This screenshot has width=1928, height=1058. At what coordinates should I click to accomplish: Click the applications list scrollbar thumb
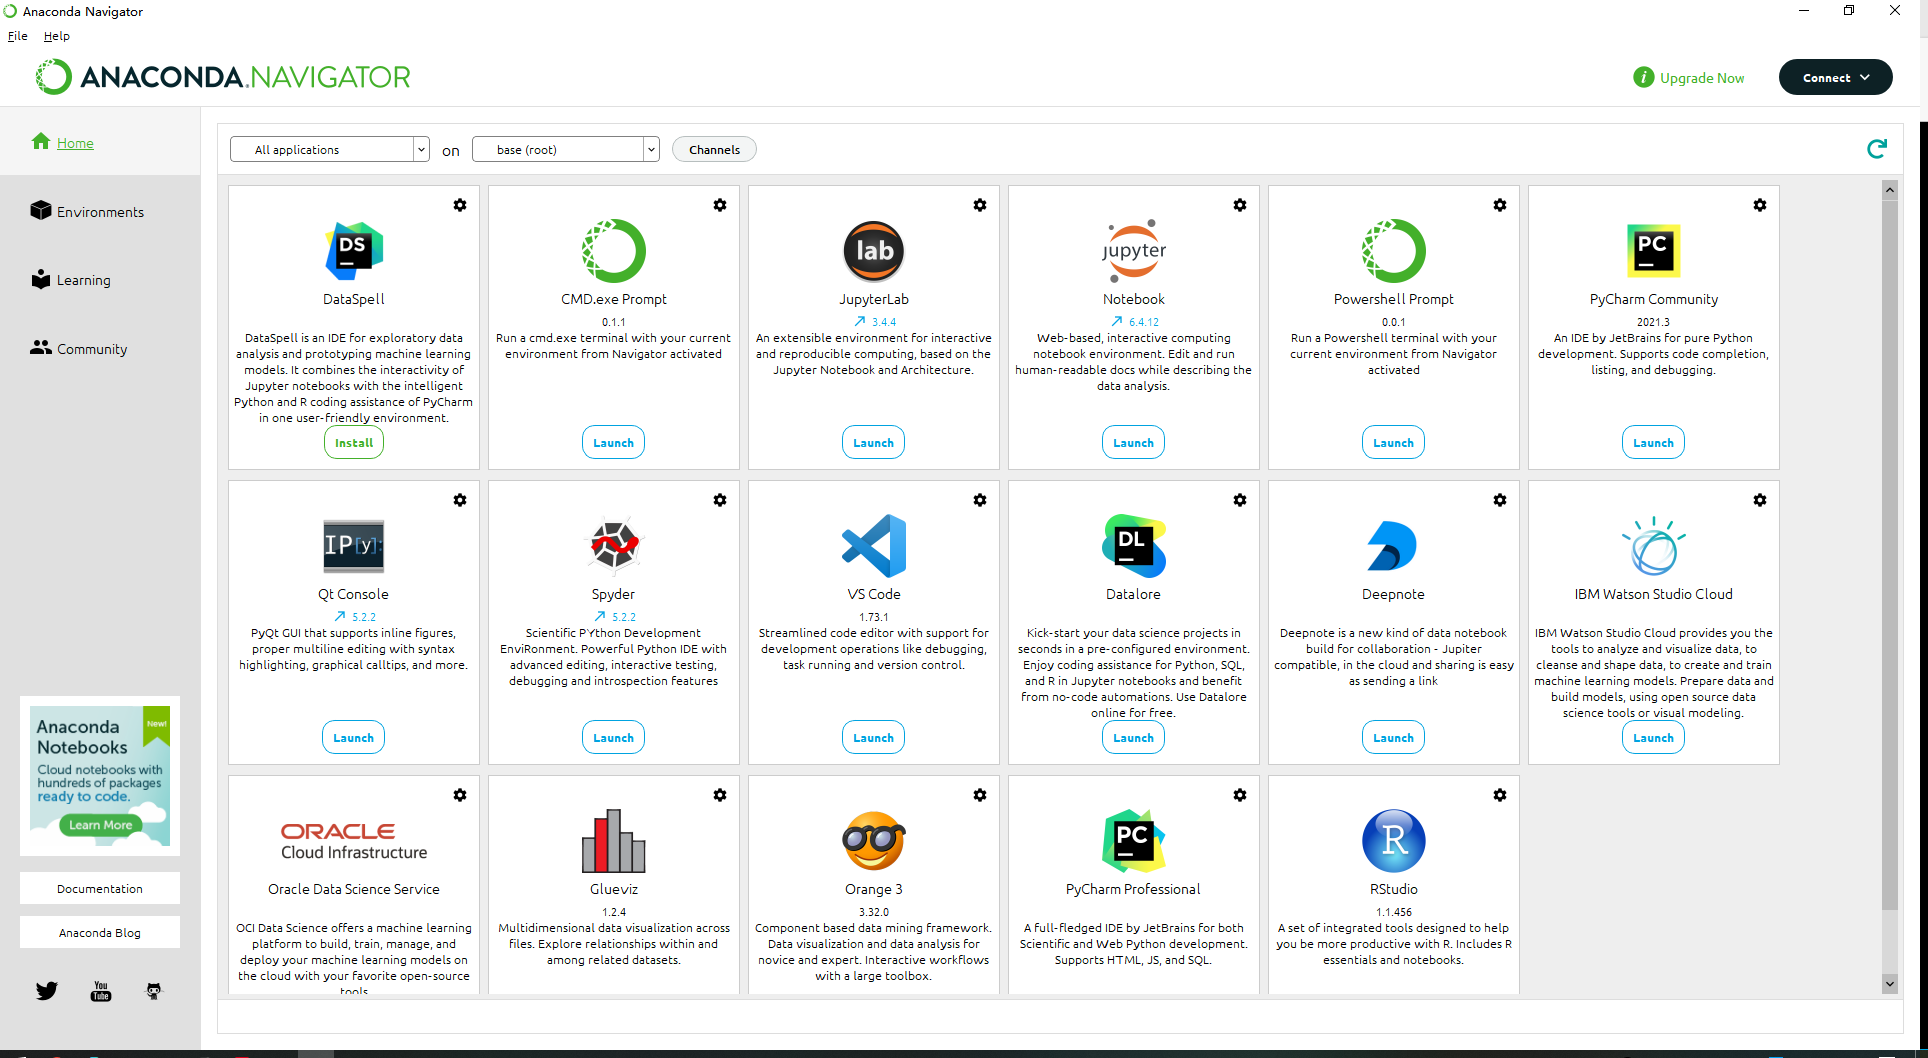click(1890, 555)
